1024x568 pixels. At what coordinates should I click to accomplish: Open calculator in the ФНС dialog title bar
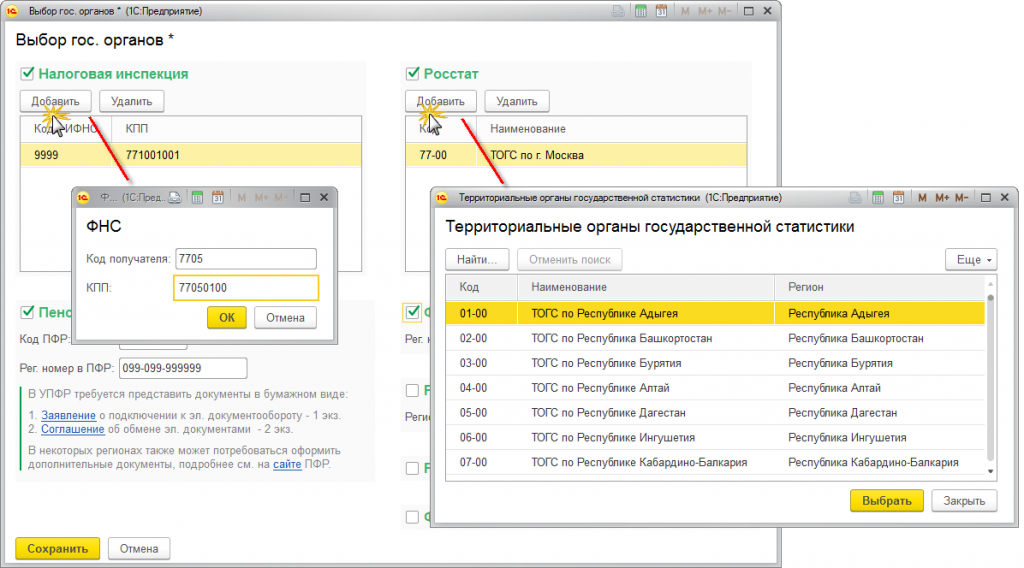(197, 198)
